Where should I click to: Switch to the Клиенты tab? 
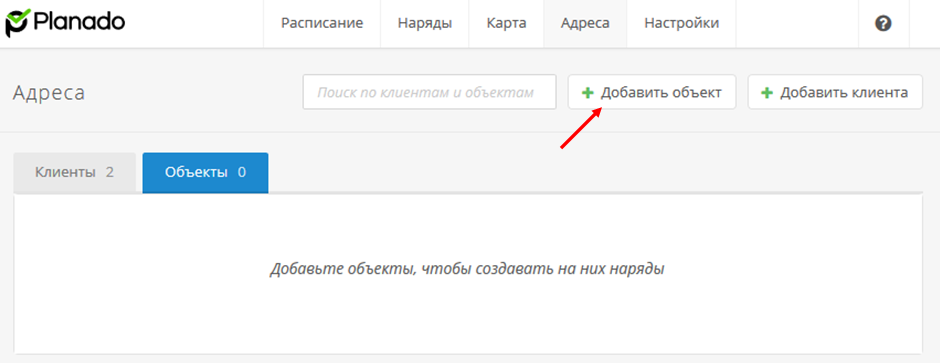tap(74, 173)
